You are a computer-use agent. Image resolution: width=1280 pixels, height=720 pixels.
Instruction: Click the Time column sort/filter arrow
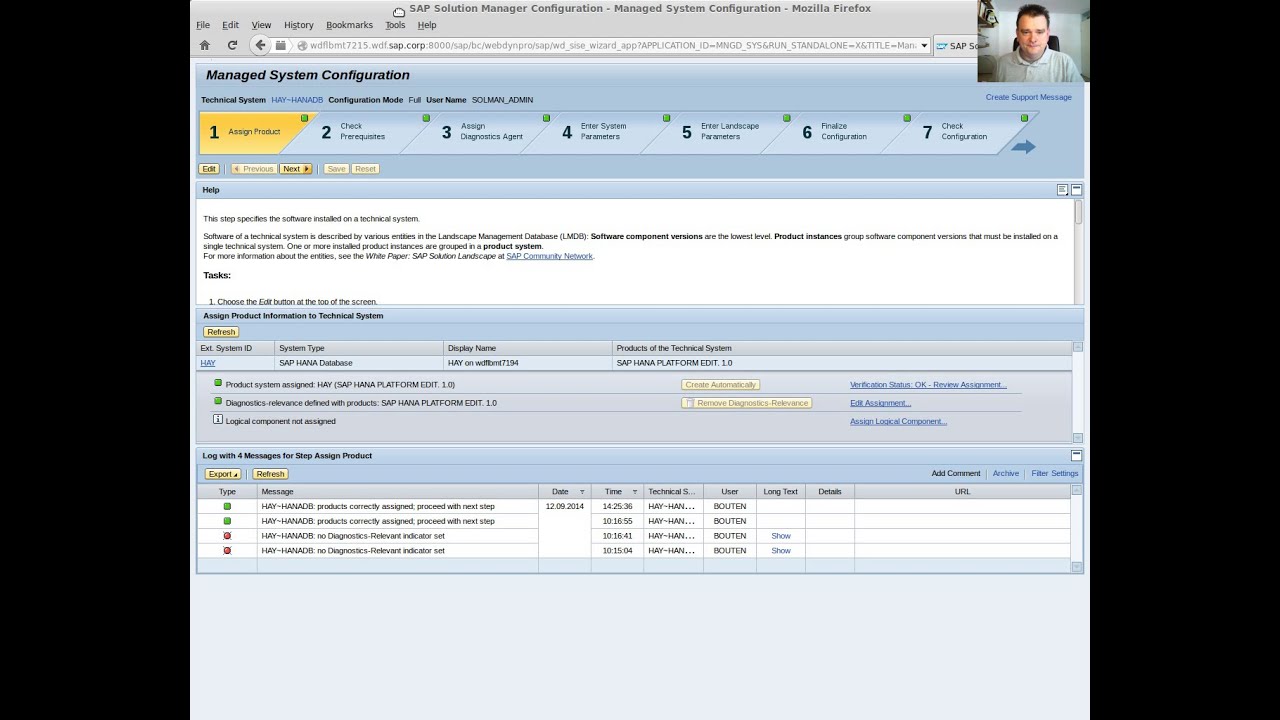[x=634, y=492]
